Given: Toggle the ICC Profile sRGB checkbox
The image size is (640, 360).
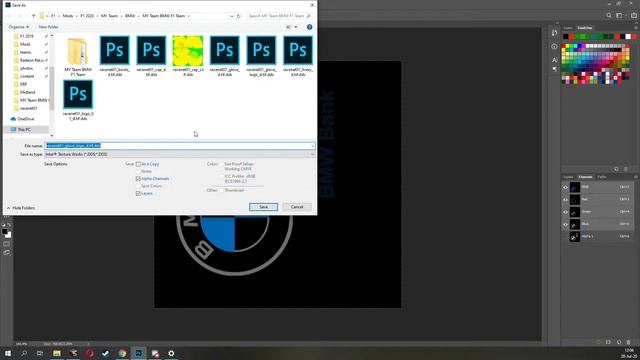Looking at the screenshot, I should click(222, 176).
